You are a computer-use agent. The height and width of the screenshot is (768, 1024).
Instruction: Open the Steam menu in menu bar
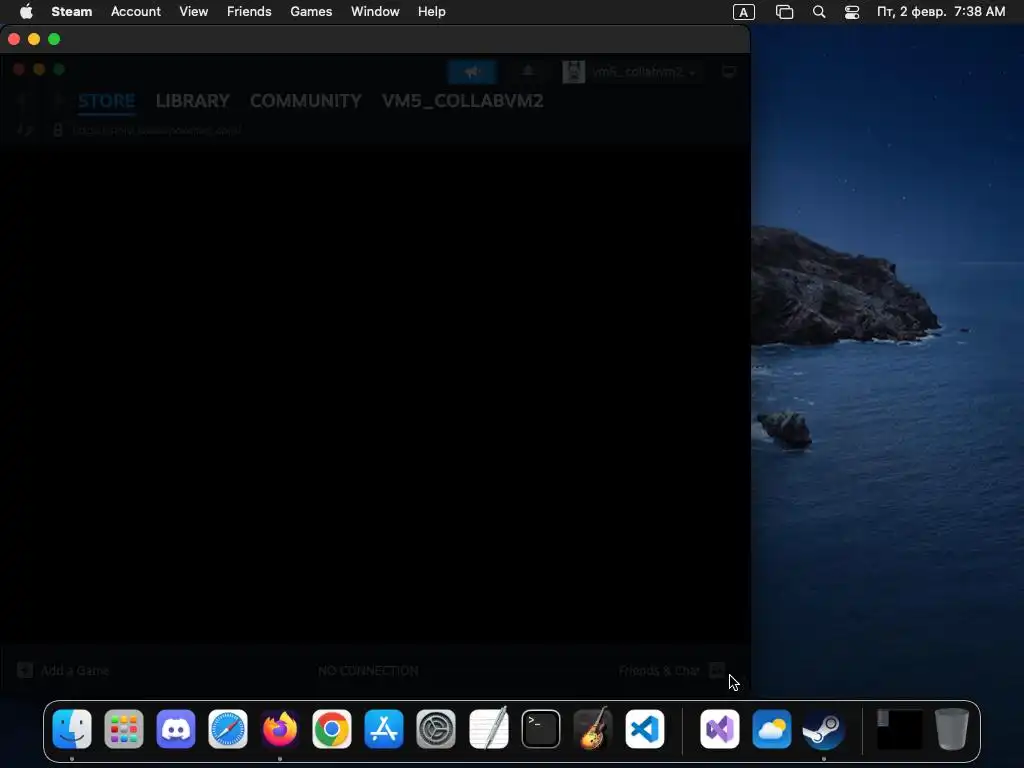click(x=71, y=12)
